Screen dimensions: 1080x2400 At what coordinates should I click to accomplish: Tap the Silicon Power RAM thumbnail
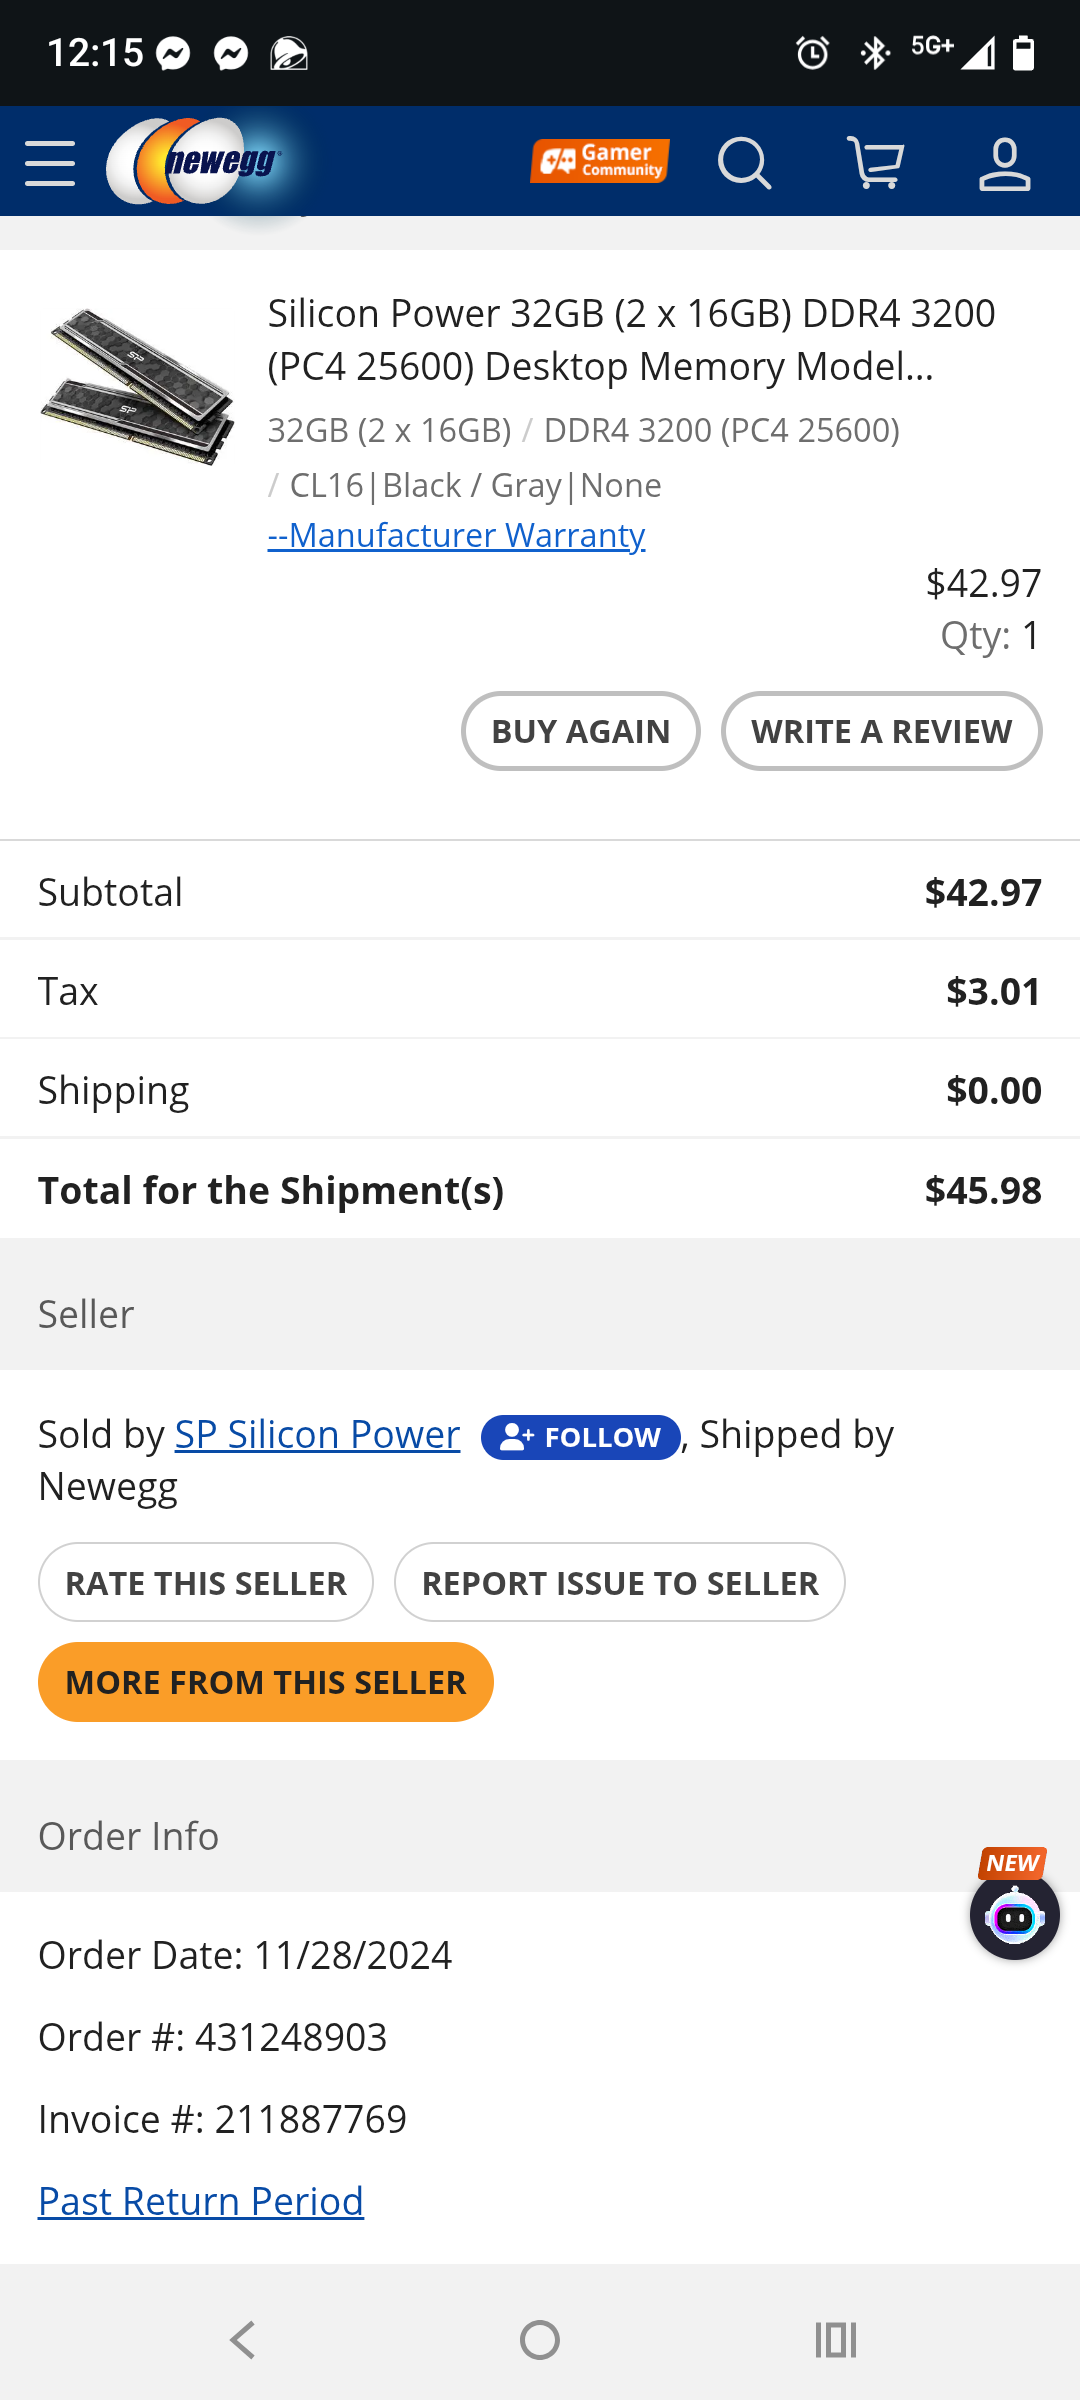(138, 386)
